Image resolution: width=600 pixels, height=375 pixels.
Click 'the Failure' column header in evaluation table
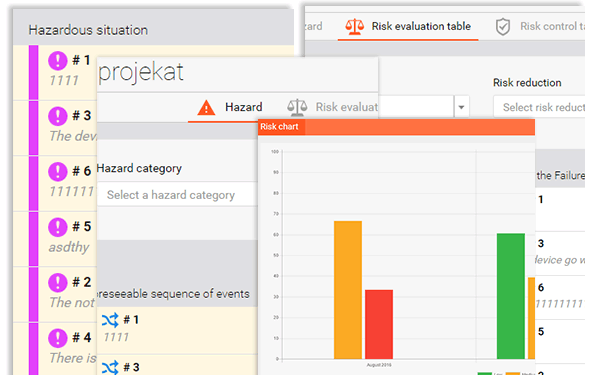click(x=561, y=176)
